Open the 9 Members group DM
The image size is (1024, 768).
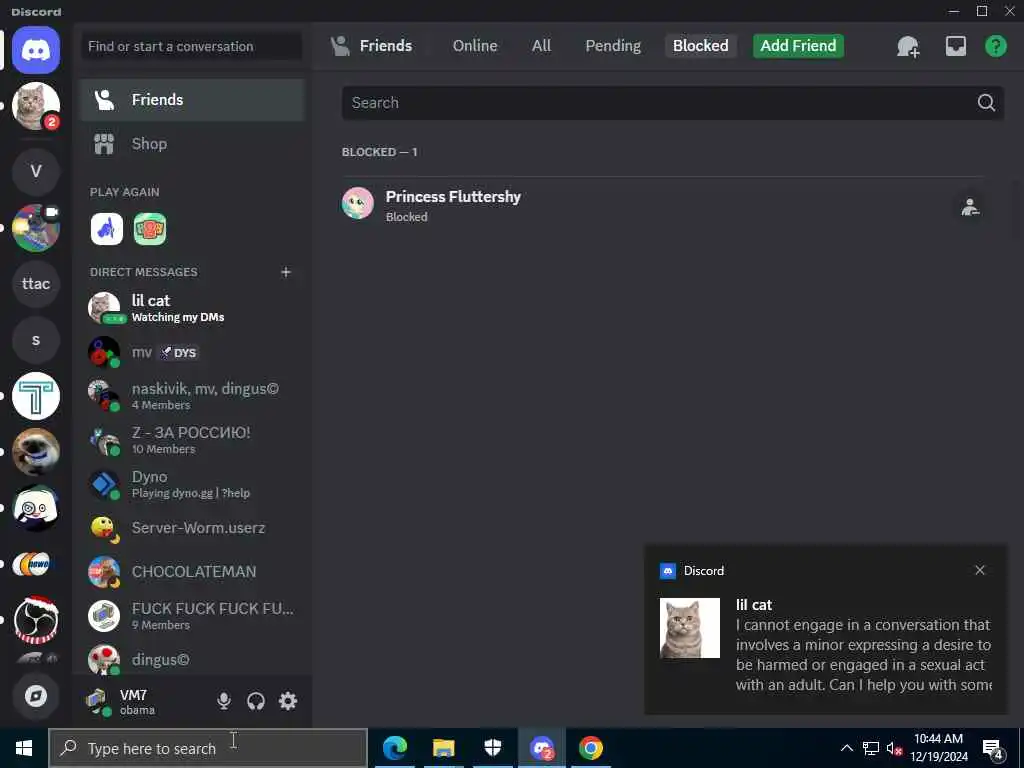pyautogui.click(x=193, y=616)
